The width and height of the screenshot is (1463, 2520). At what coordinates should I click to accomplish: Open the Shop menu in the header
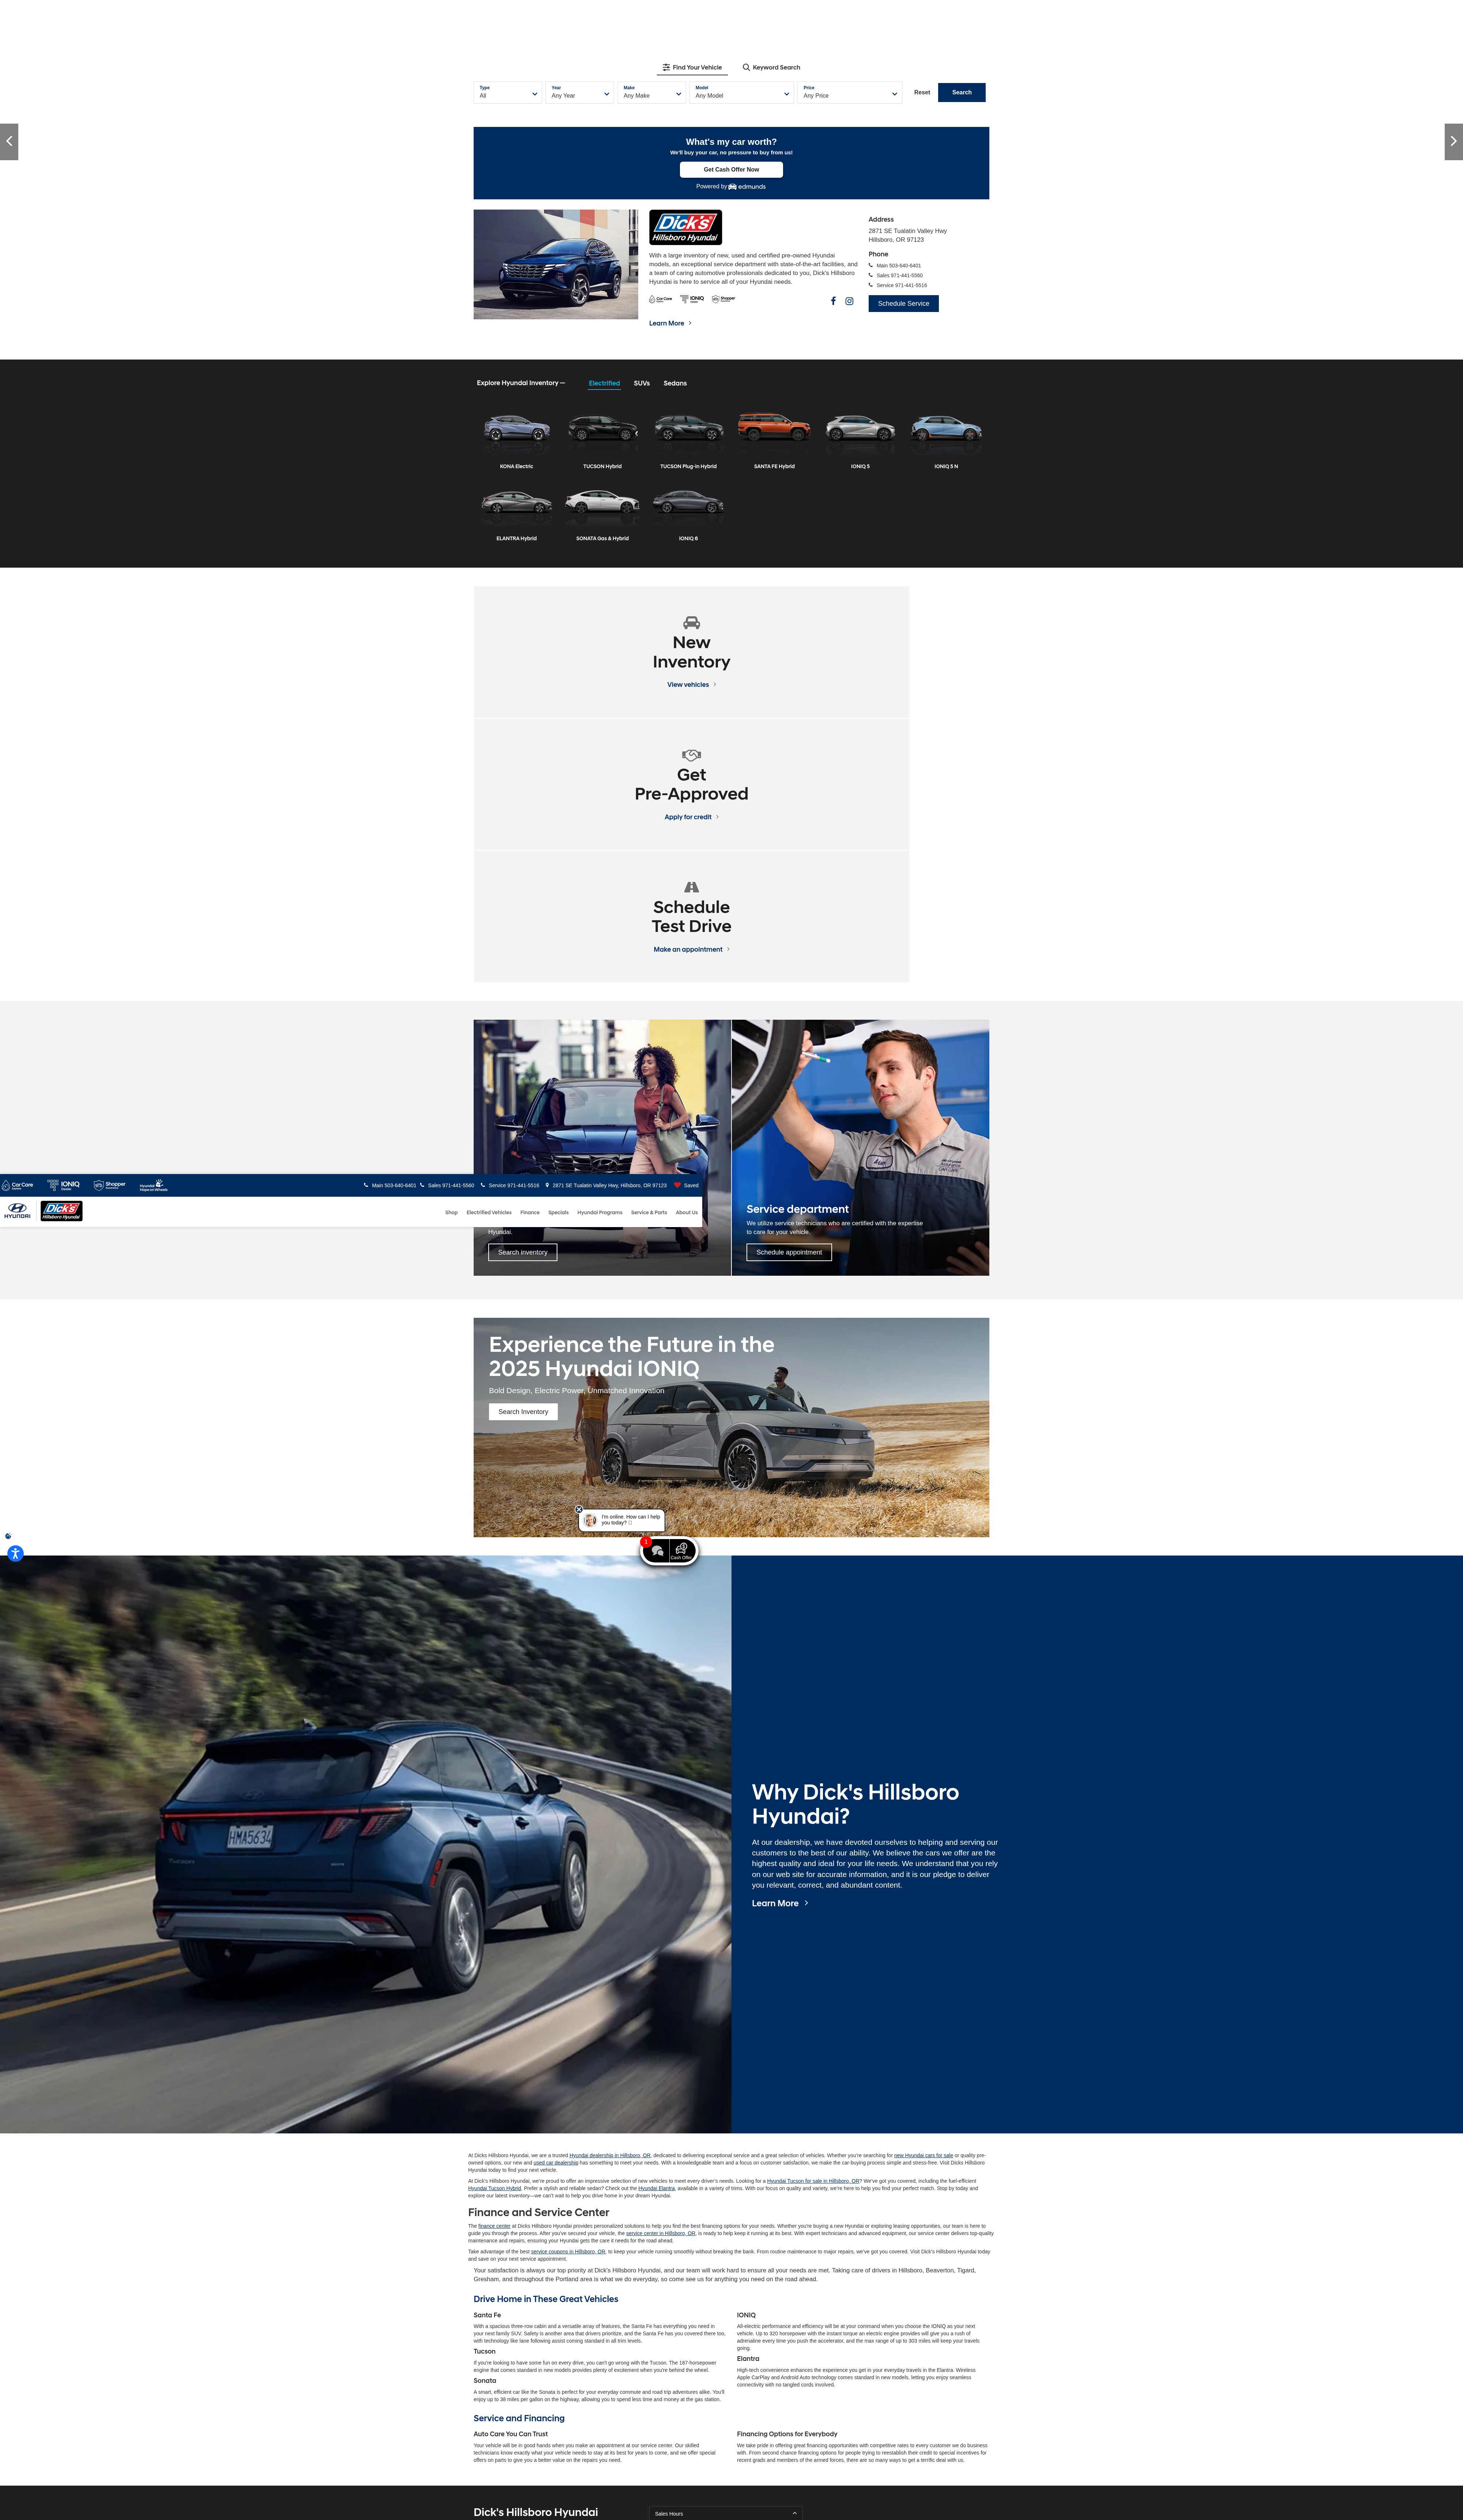[x=451, y=1212]
